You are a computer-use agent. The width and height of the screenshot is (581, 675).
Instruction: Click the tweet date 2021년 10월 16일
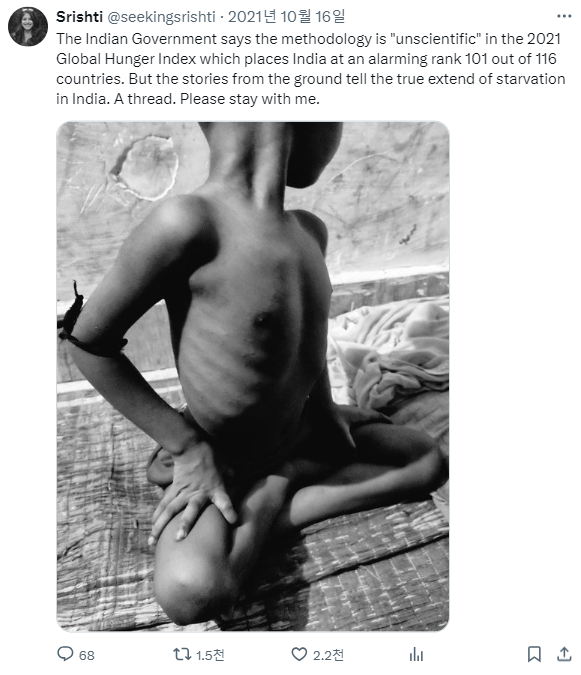pos(286,17)
